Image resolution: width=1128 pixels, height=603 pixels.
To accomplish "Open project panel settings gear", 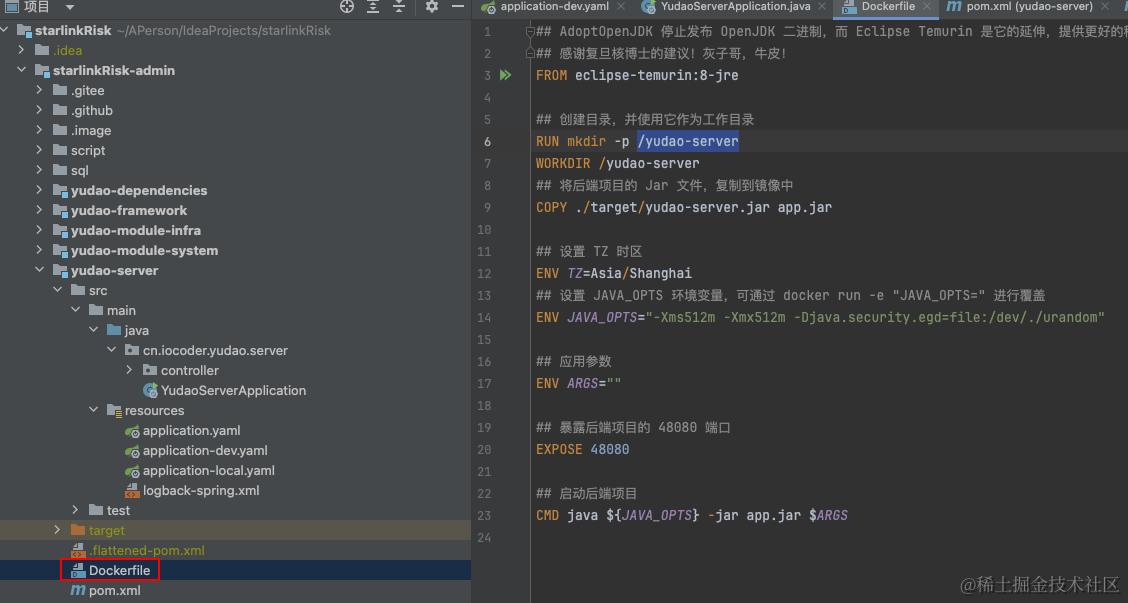I will click(x=432, y=6).
